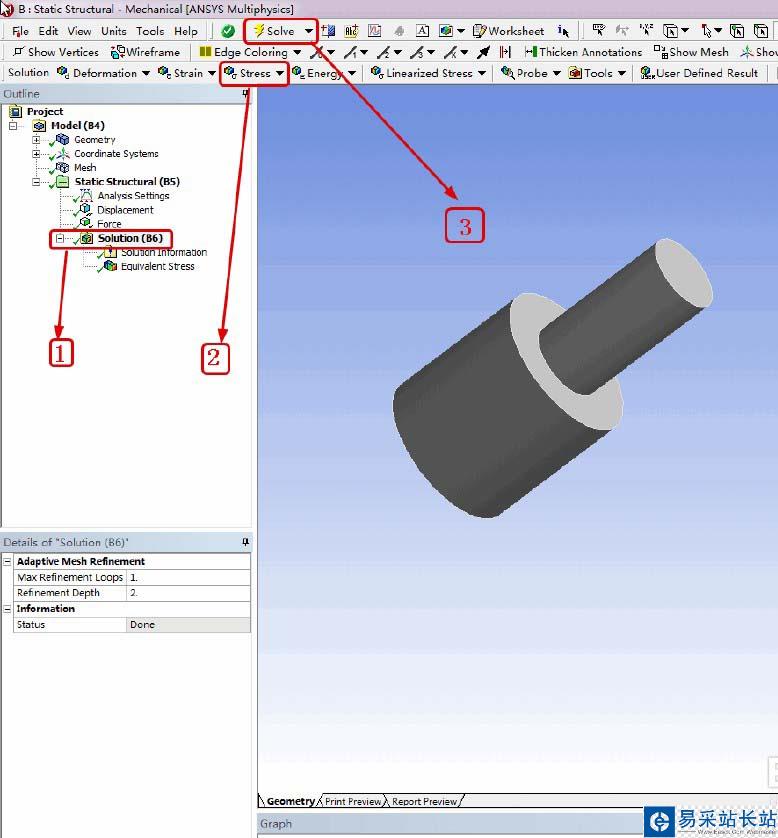Click the edge connection 1 icon
This screenshot has height=838, width=778.
(x=351, y=52)
